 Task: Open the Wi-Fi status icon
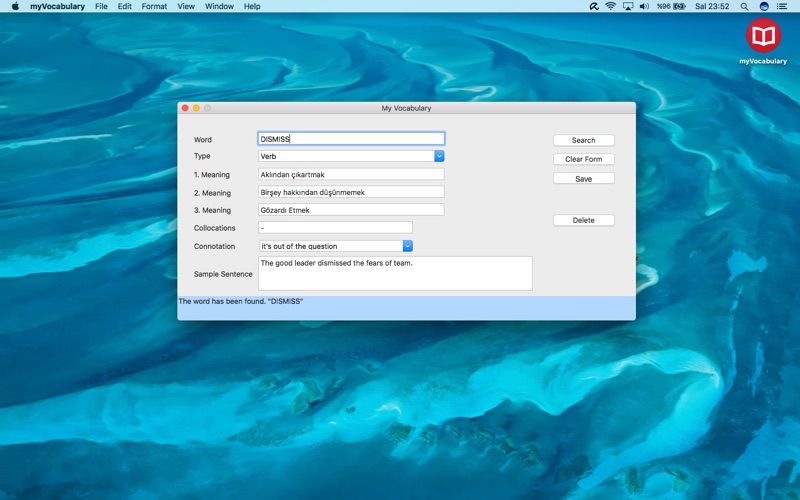610,6
